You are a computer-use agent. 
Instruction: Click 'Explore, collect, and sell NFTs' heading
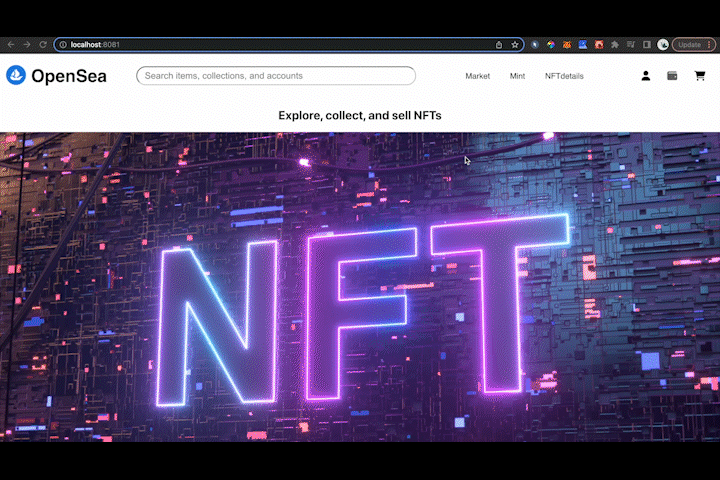click(x=360, y=115)
